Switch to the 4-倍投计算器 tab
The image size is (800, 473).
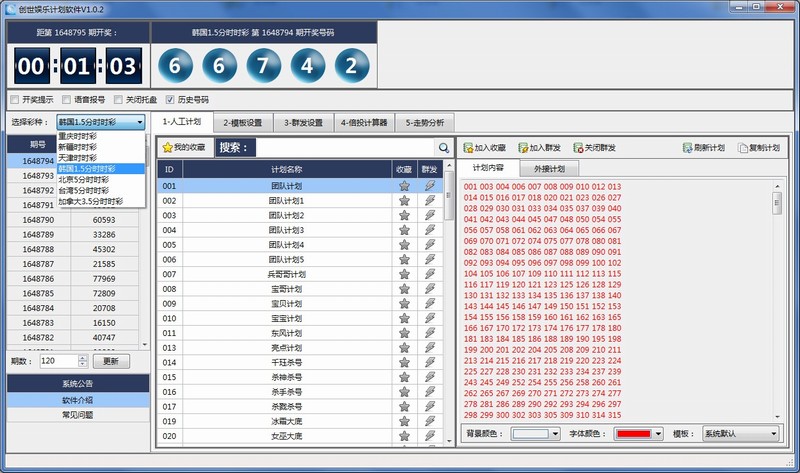364,123
